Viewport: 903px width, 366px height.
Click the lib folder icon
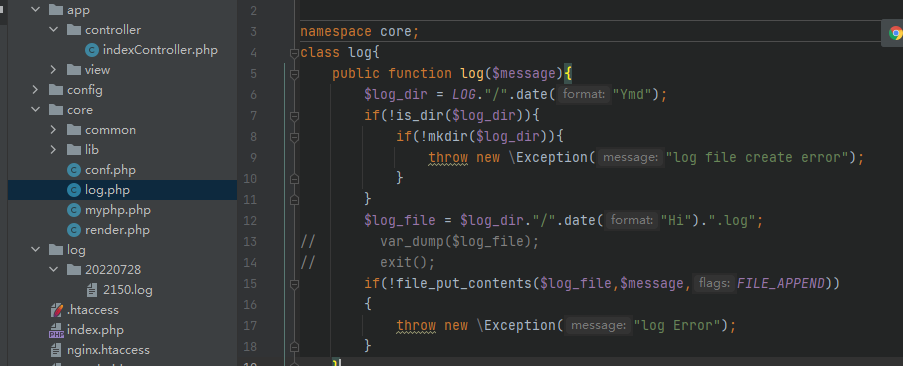[x=74, y=150]
